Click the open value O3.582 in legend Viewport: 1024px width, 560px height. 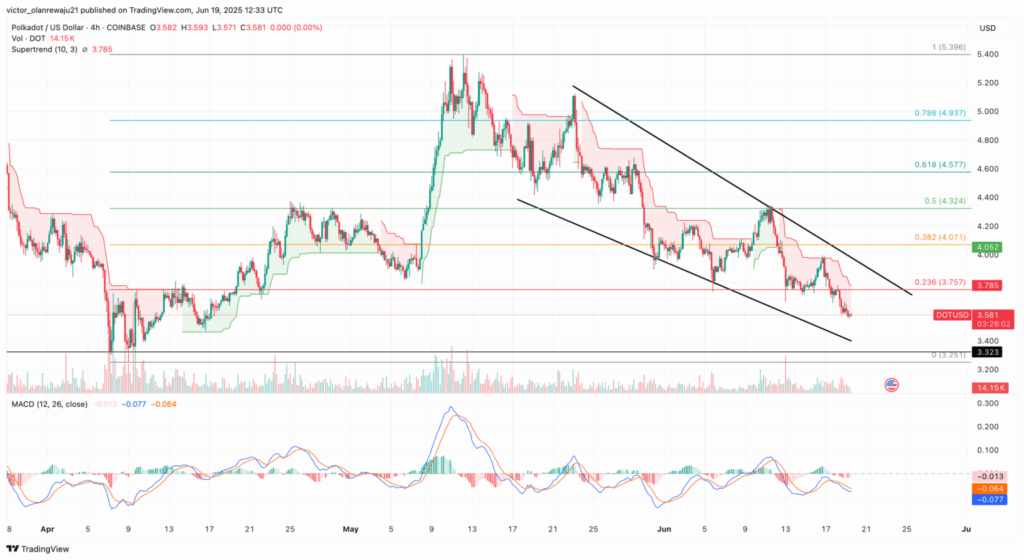pyautogui.click(x=163, y=27)
